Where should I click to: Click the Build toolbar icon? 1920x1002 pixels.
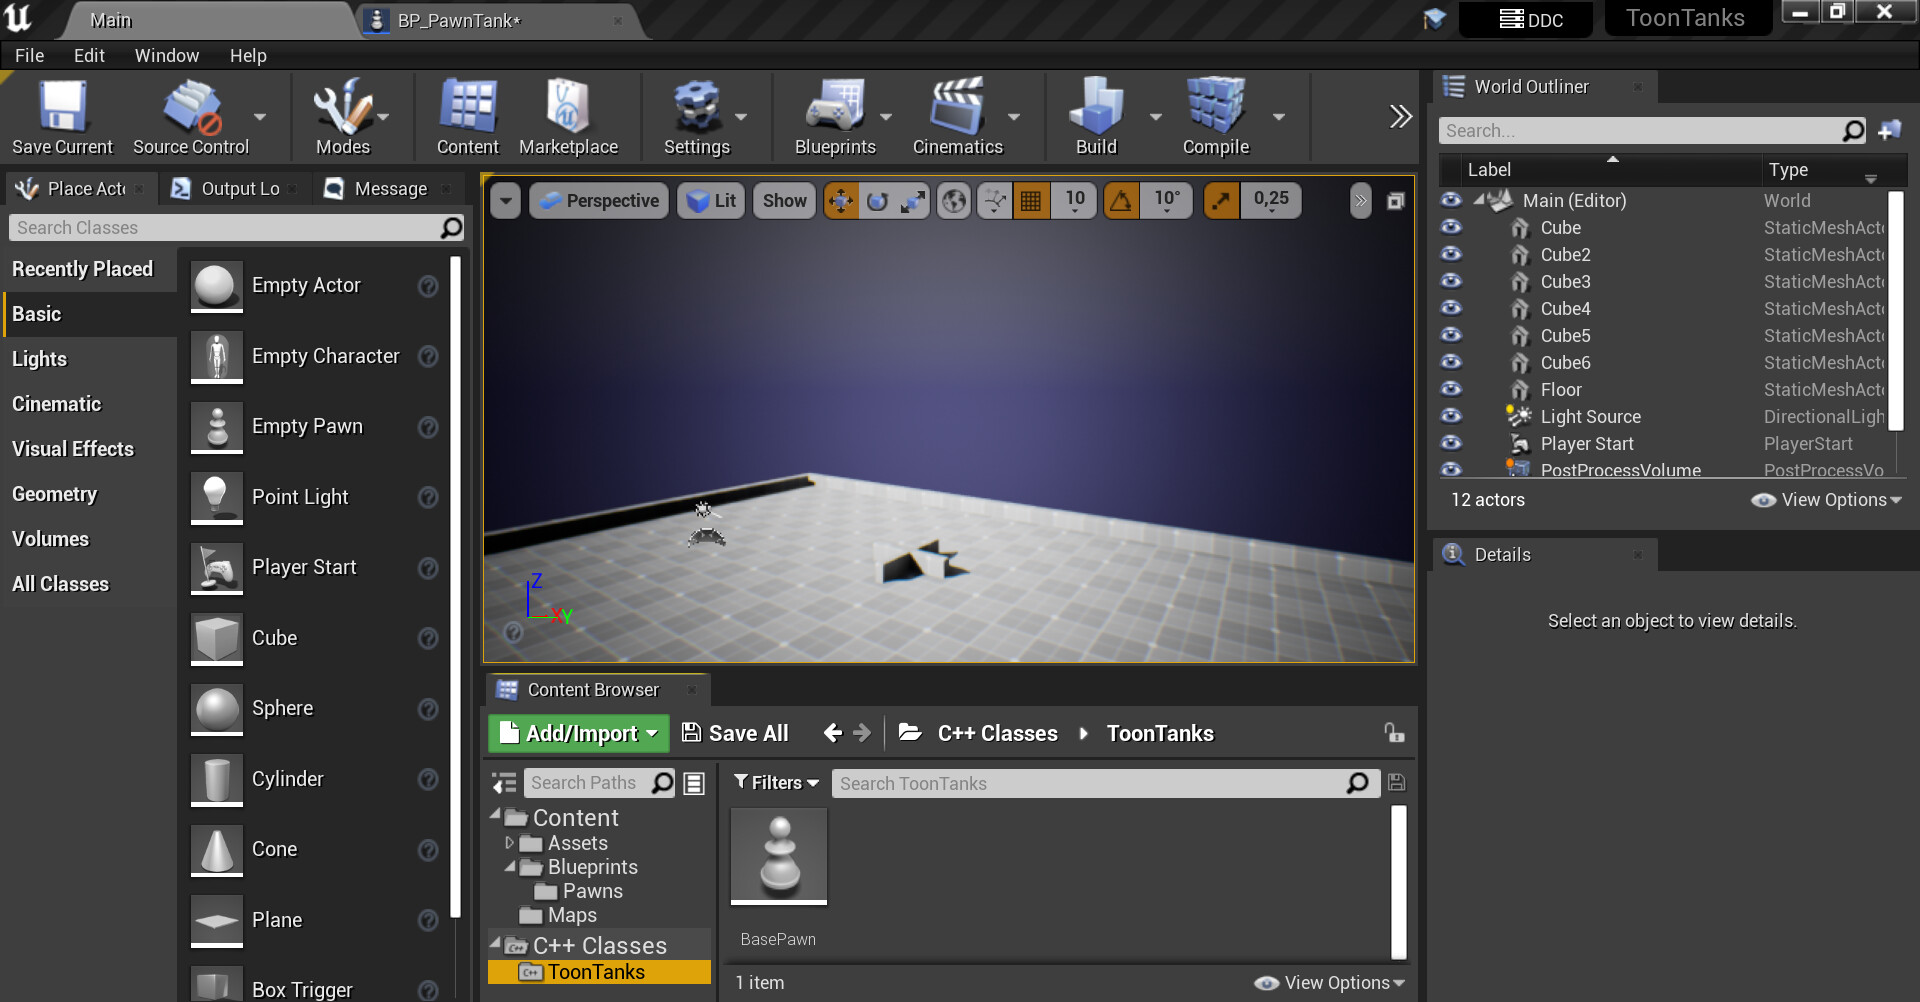click(x=1095, y=115)
